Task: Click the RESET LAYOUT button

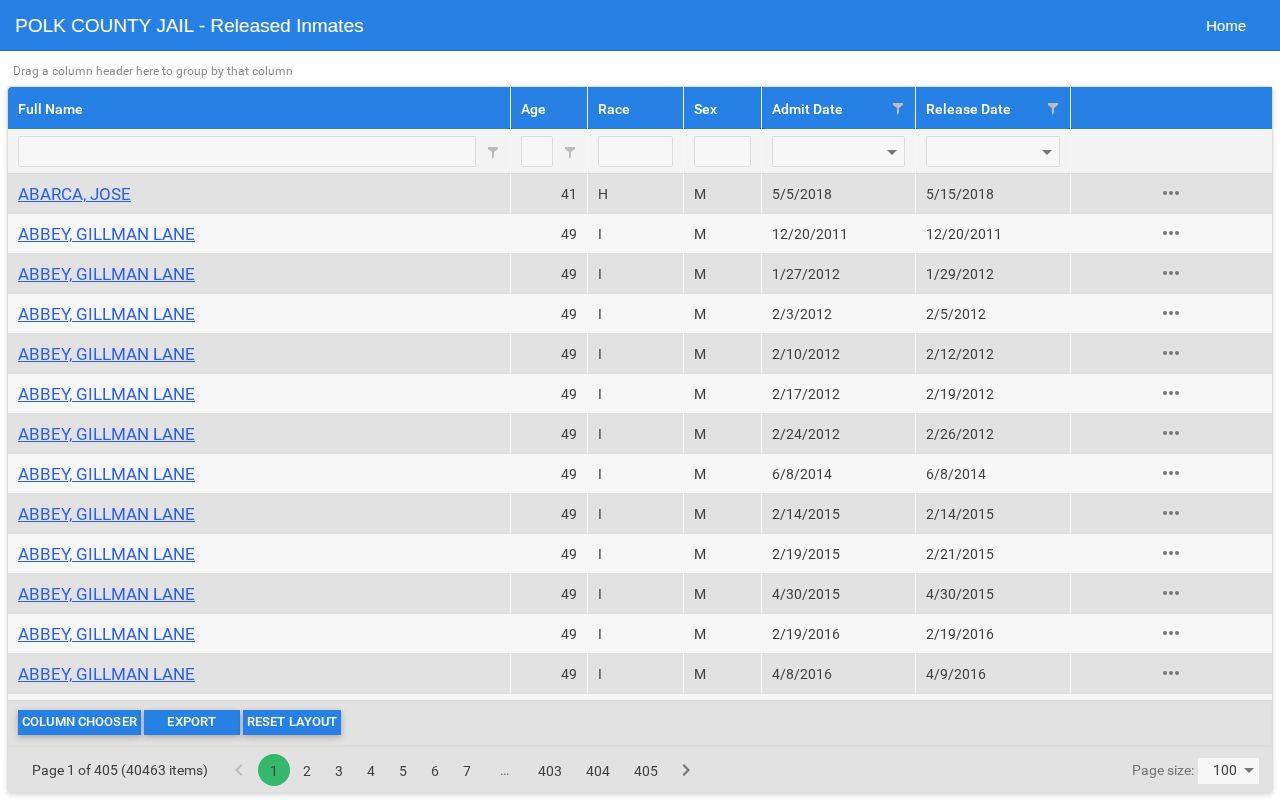Action: [292, 722]
